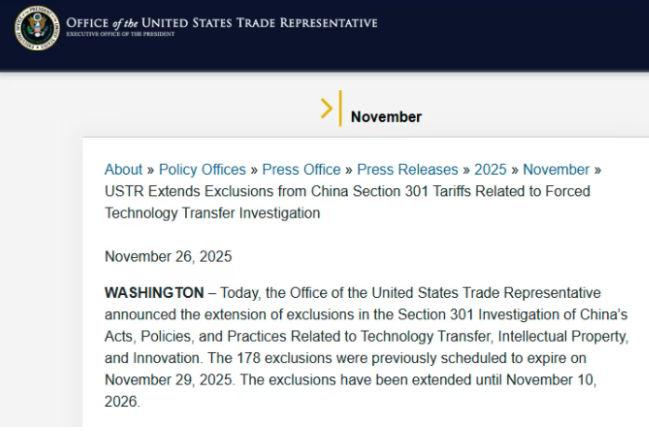Select the 2025 breadcrumb link

490,170
